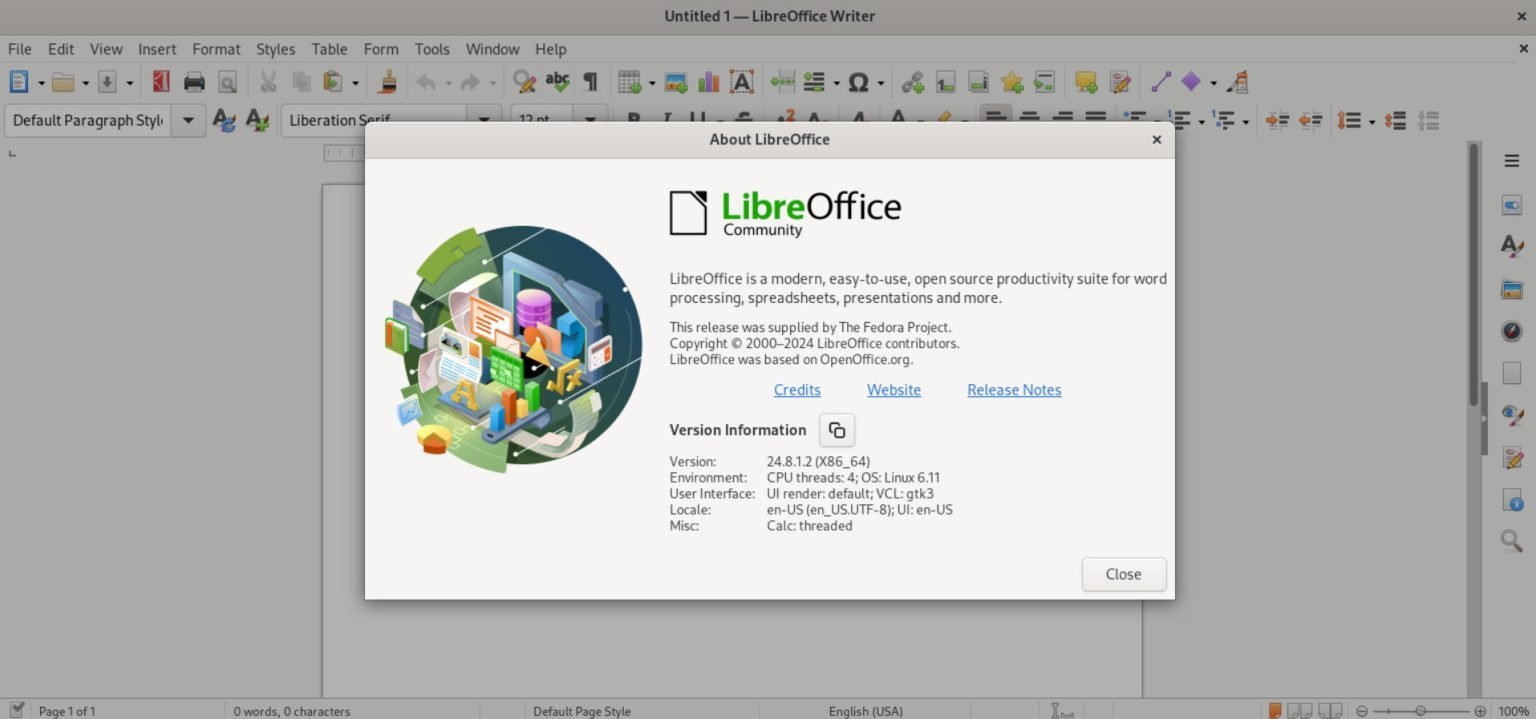The image size is (1536, 719).
Task: Click the Release Notes link
Action: point(1013,390)
